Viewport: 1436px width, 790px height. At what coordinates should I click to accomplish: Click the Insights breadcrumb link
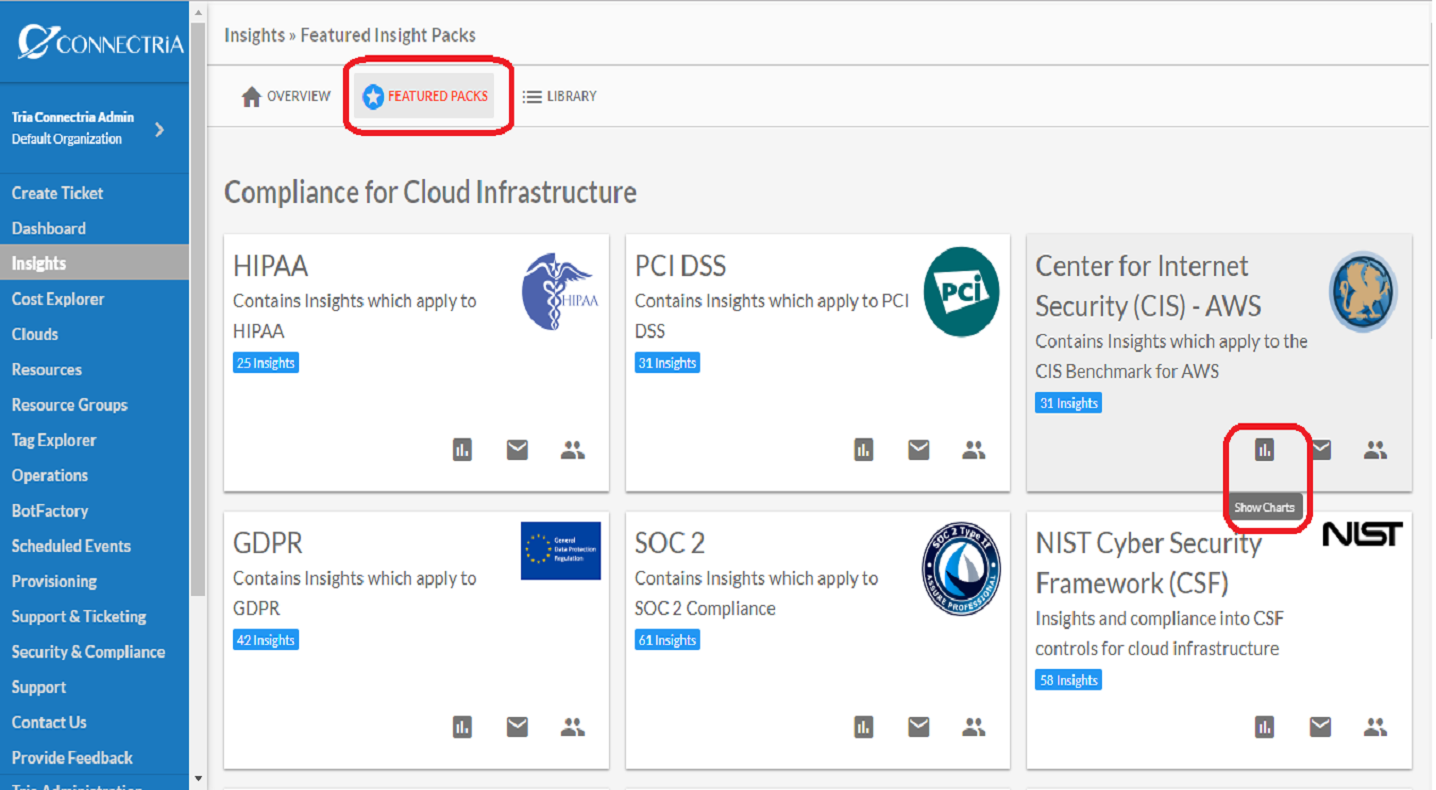pyautogui.click(x=254, y=35)
